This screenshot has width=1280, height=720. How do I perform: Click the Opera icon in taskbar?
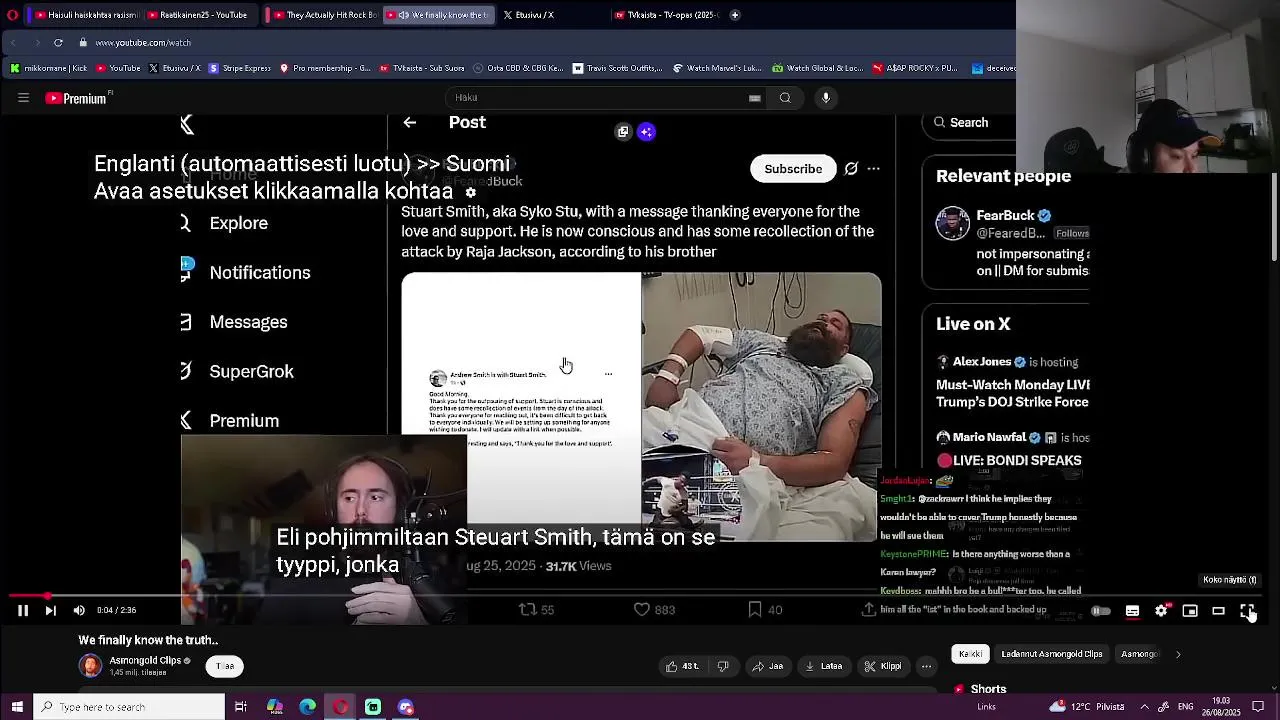[x=340, y=707]
